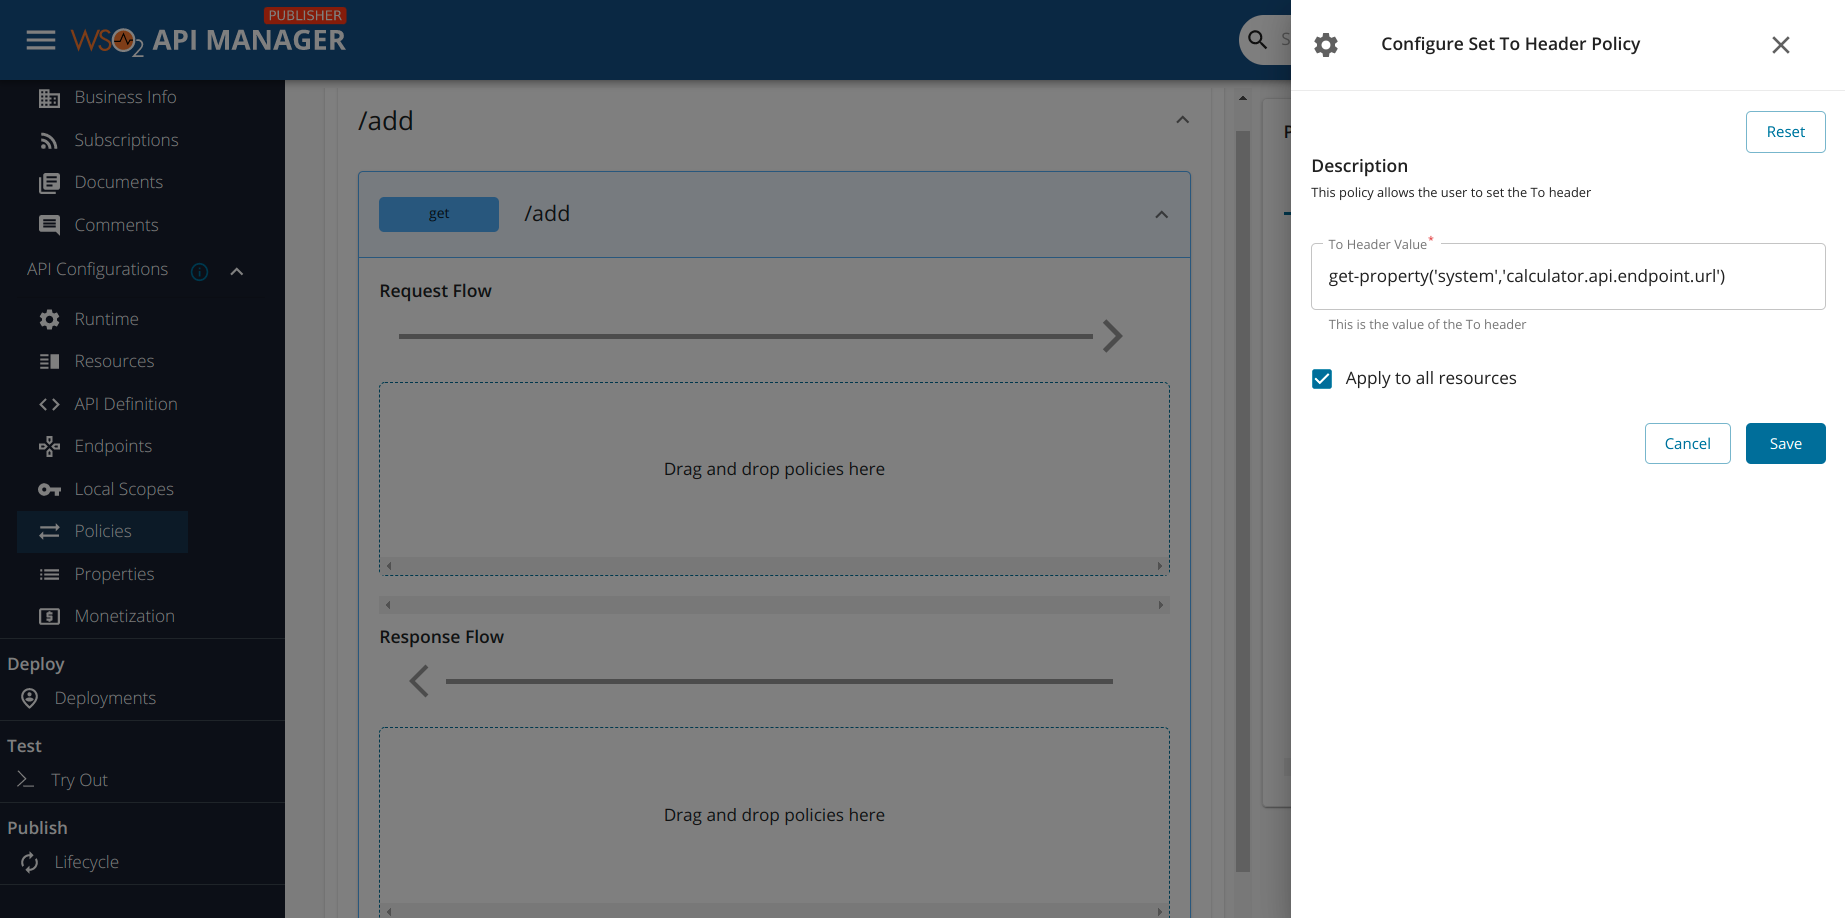Click the Lifecycle refresh icon
Image resolution: width=1845 pixels, height=918 pixels.
click(x=30, y=862)
